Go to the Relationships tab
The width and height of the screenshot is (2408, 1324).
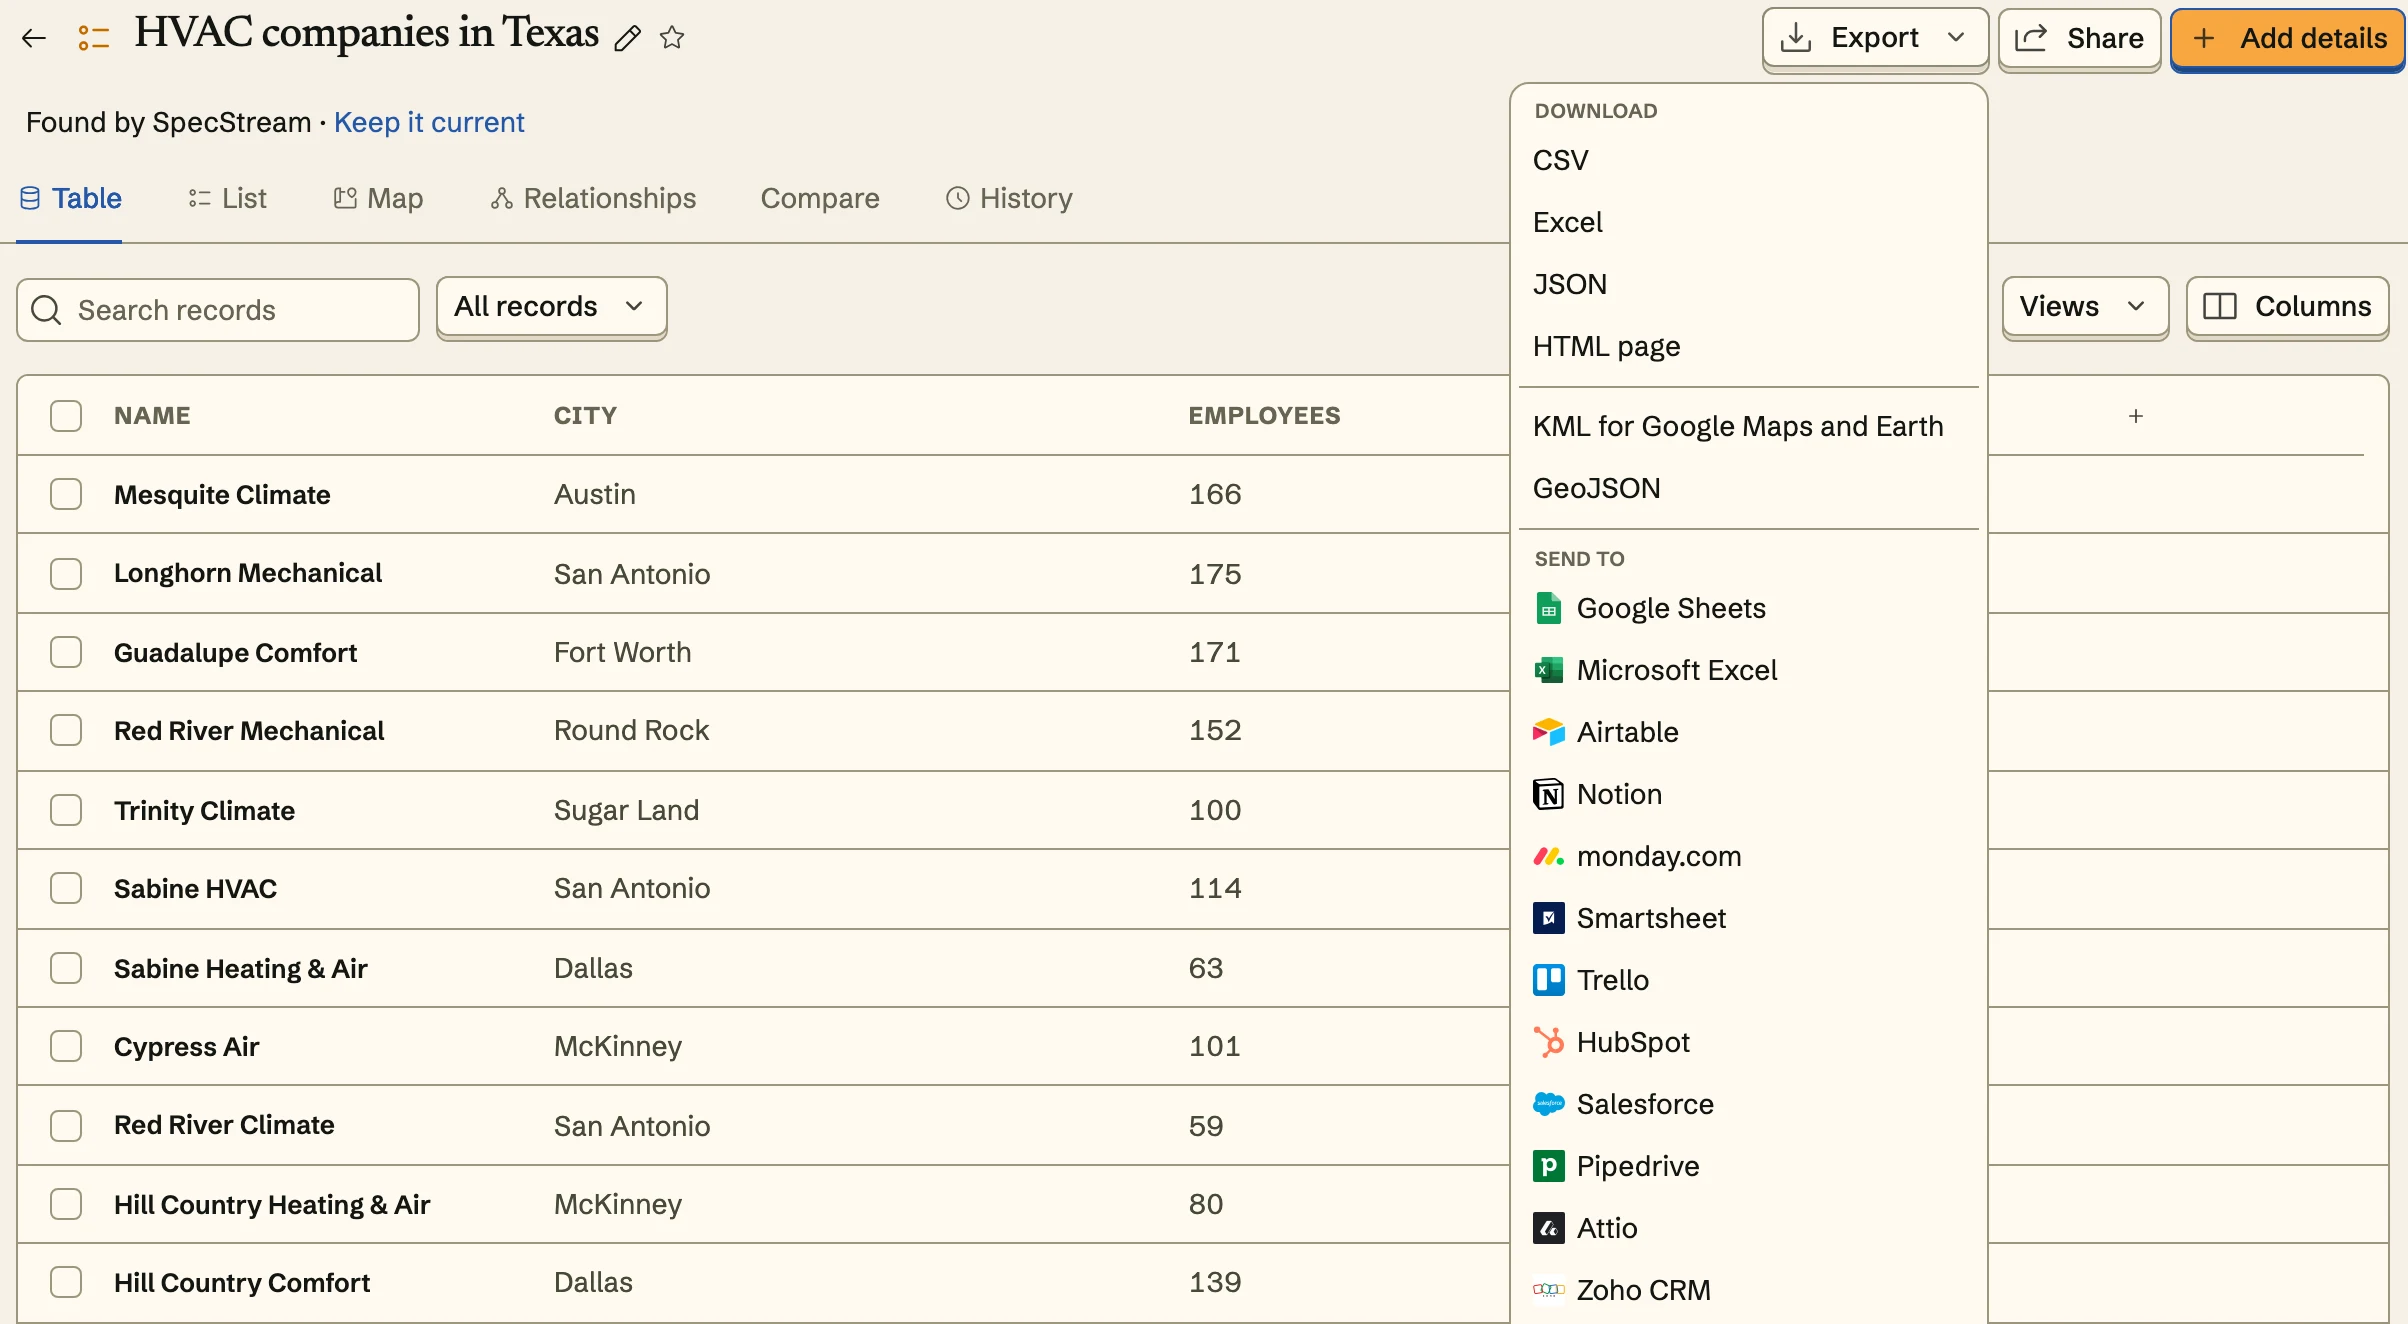pyautogui.click(x=593, y=198)
